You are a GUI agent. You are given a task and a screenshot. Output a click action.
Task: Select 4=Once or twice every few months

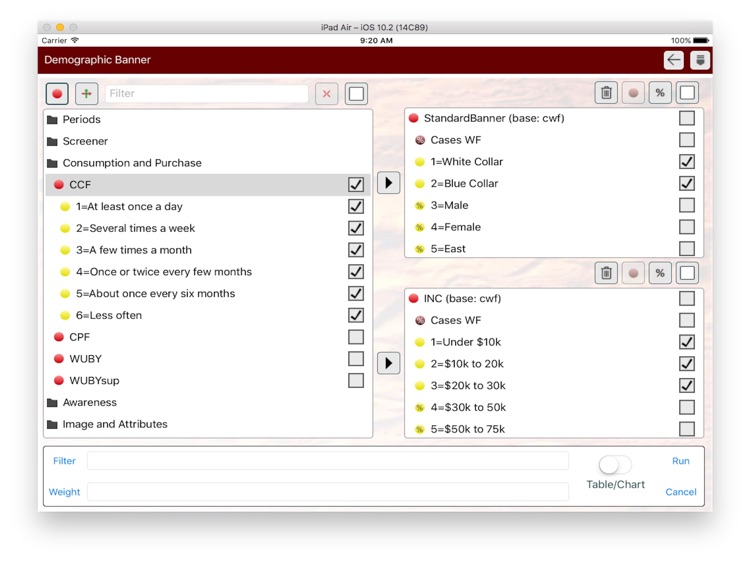click(x=208, y=272)
